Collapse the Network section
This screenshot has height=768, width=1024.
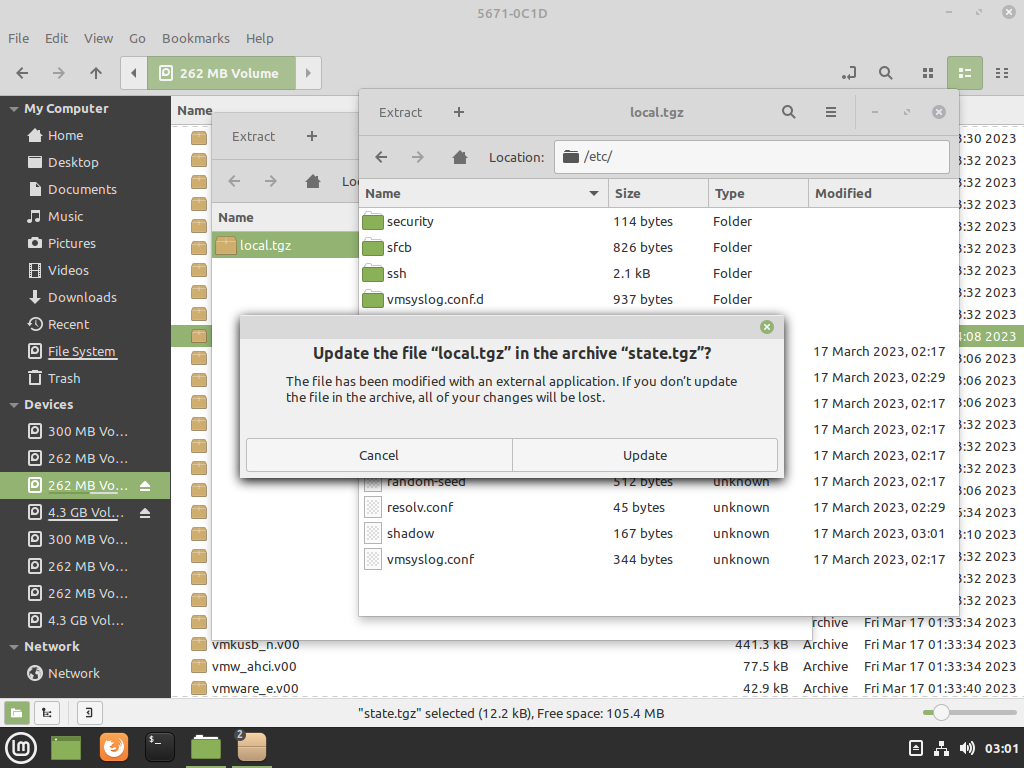coord(14,647)
